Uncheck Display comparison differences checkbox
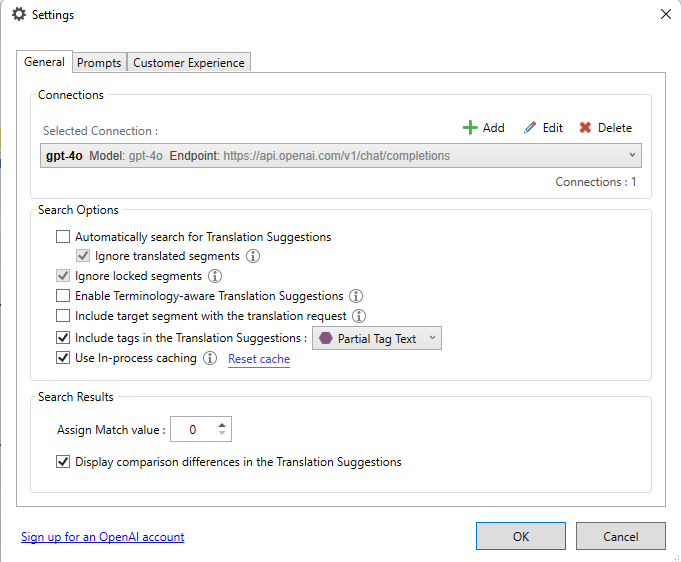 tap(64, 462)
